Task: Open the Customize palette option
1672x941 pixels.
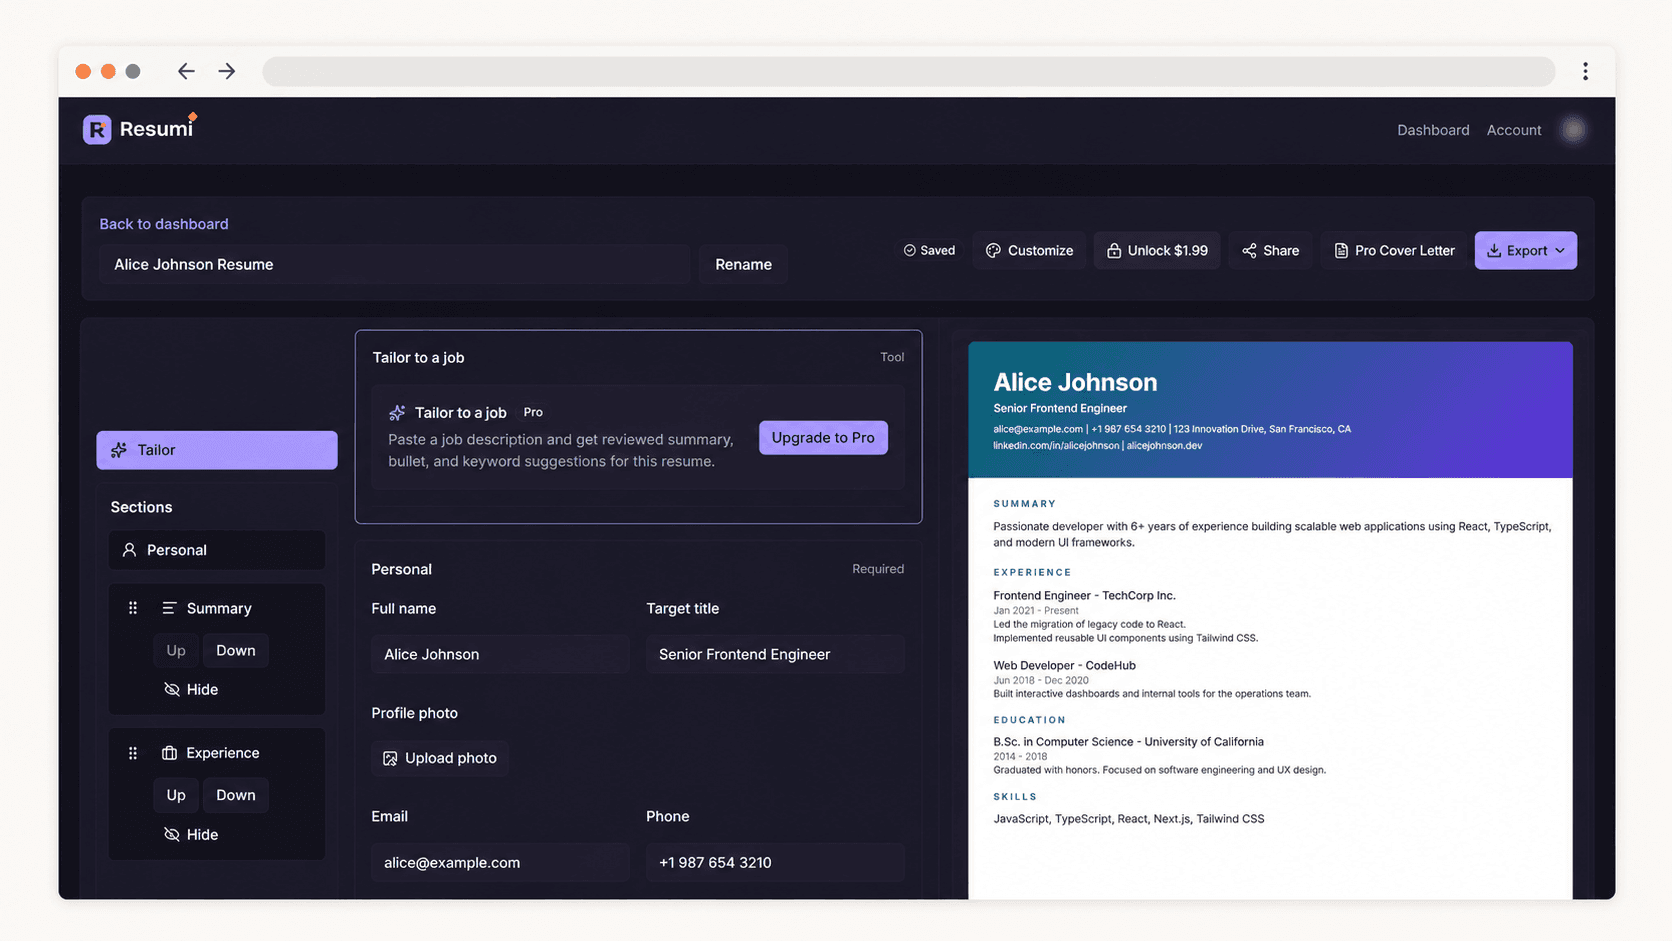Action: [1029, 250]
